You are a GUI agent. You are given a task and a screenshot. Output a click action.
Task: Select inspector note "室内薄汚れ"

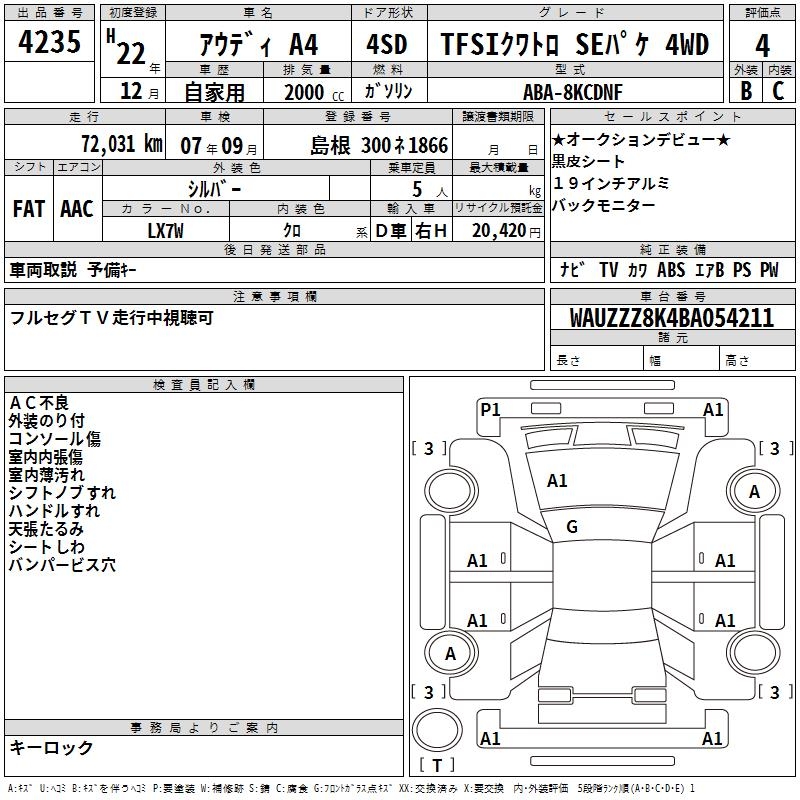46,474
